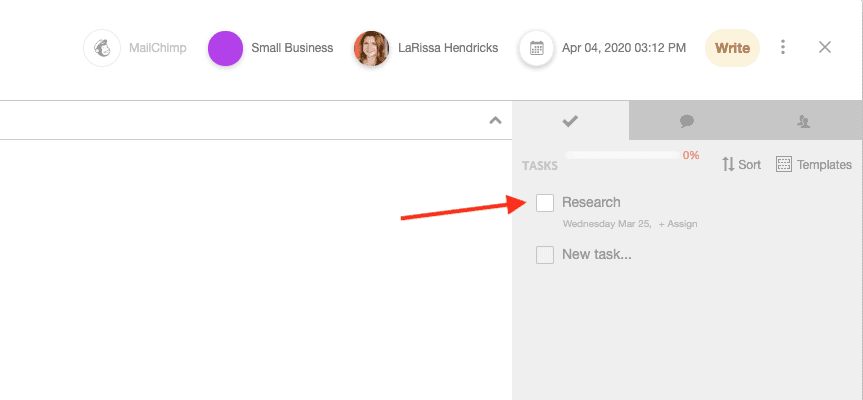Viewport: 863px width, 400px height.
Task: Check off the Research task
Action: click(x=545, y=203)
